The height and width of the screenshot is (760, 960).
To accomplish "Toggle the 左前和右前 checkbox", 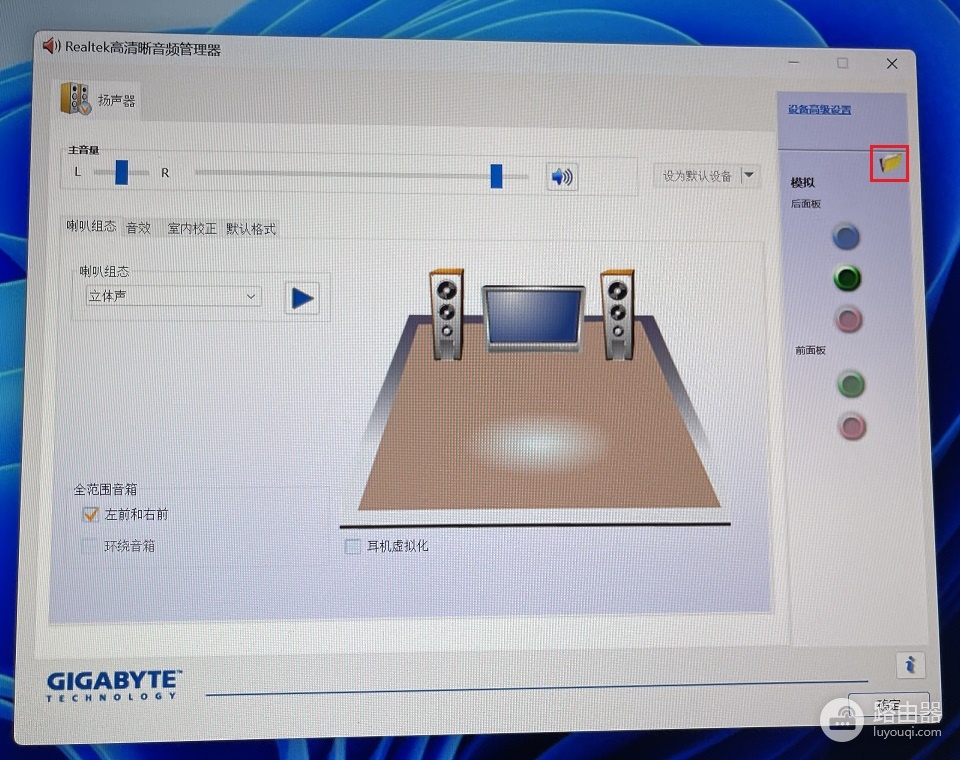I will click(90, 514).
